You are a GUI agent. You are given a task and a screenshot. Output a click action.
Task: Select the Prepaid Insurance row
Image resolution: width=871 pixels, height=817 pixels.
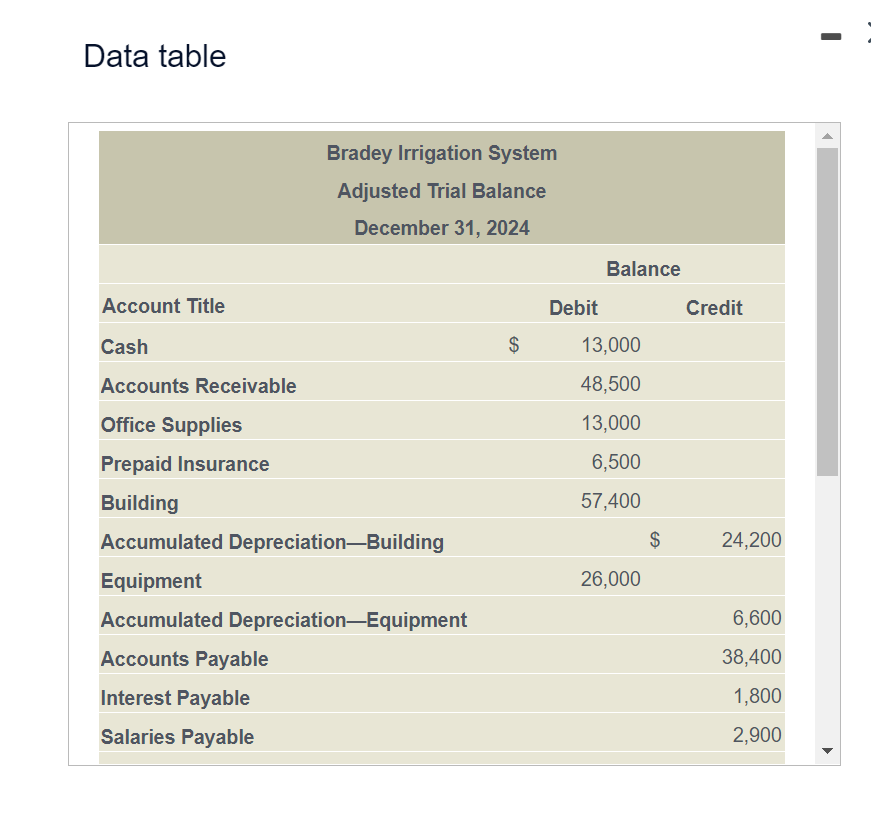pyautogui.click(x=184, y=463)
